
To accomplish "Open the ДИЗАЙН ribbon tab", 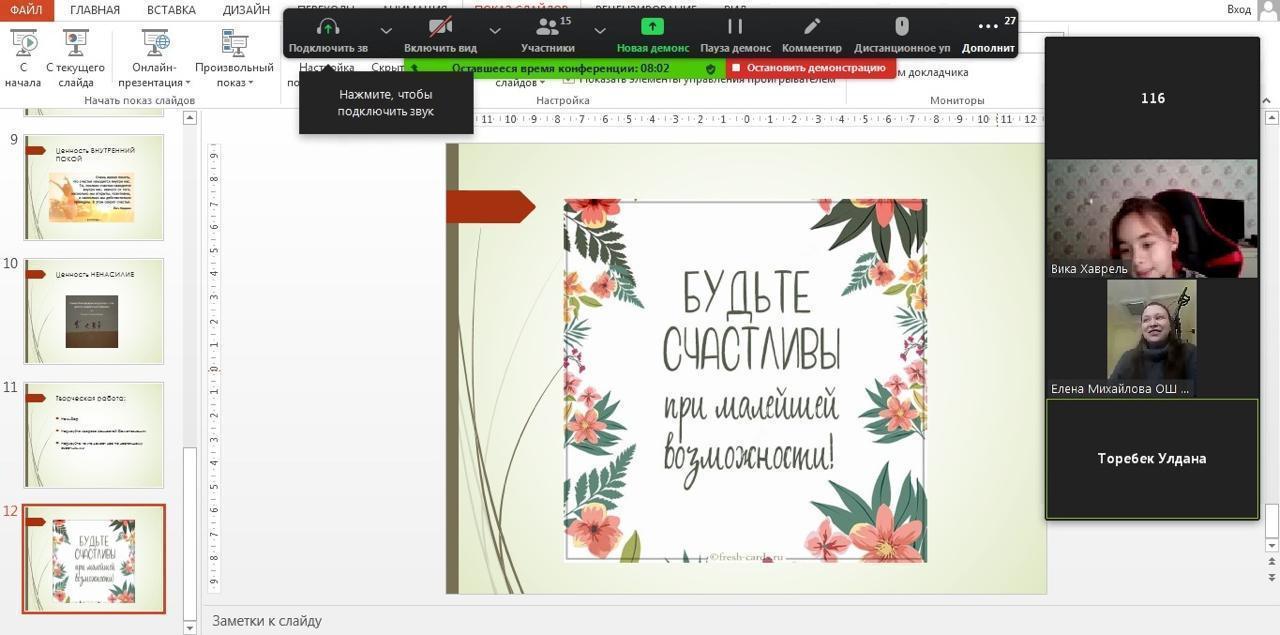I will [245, 9].
